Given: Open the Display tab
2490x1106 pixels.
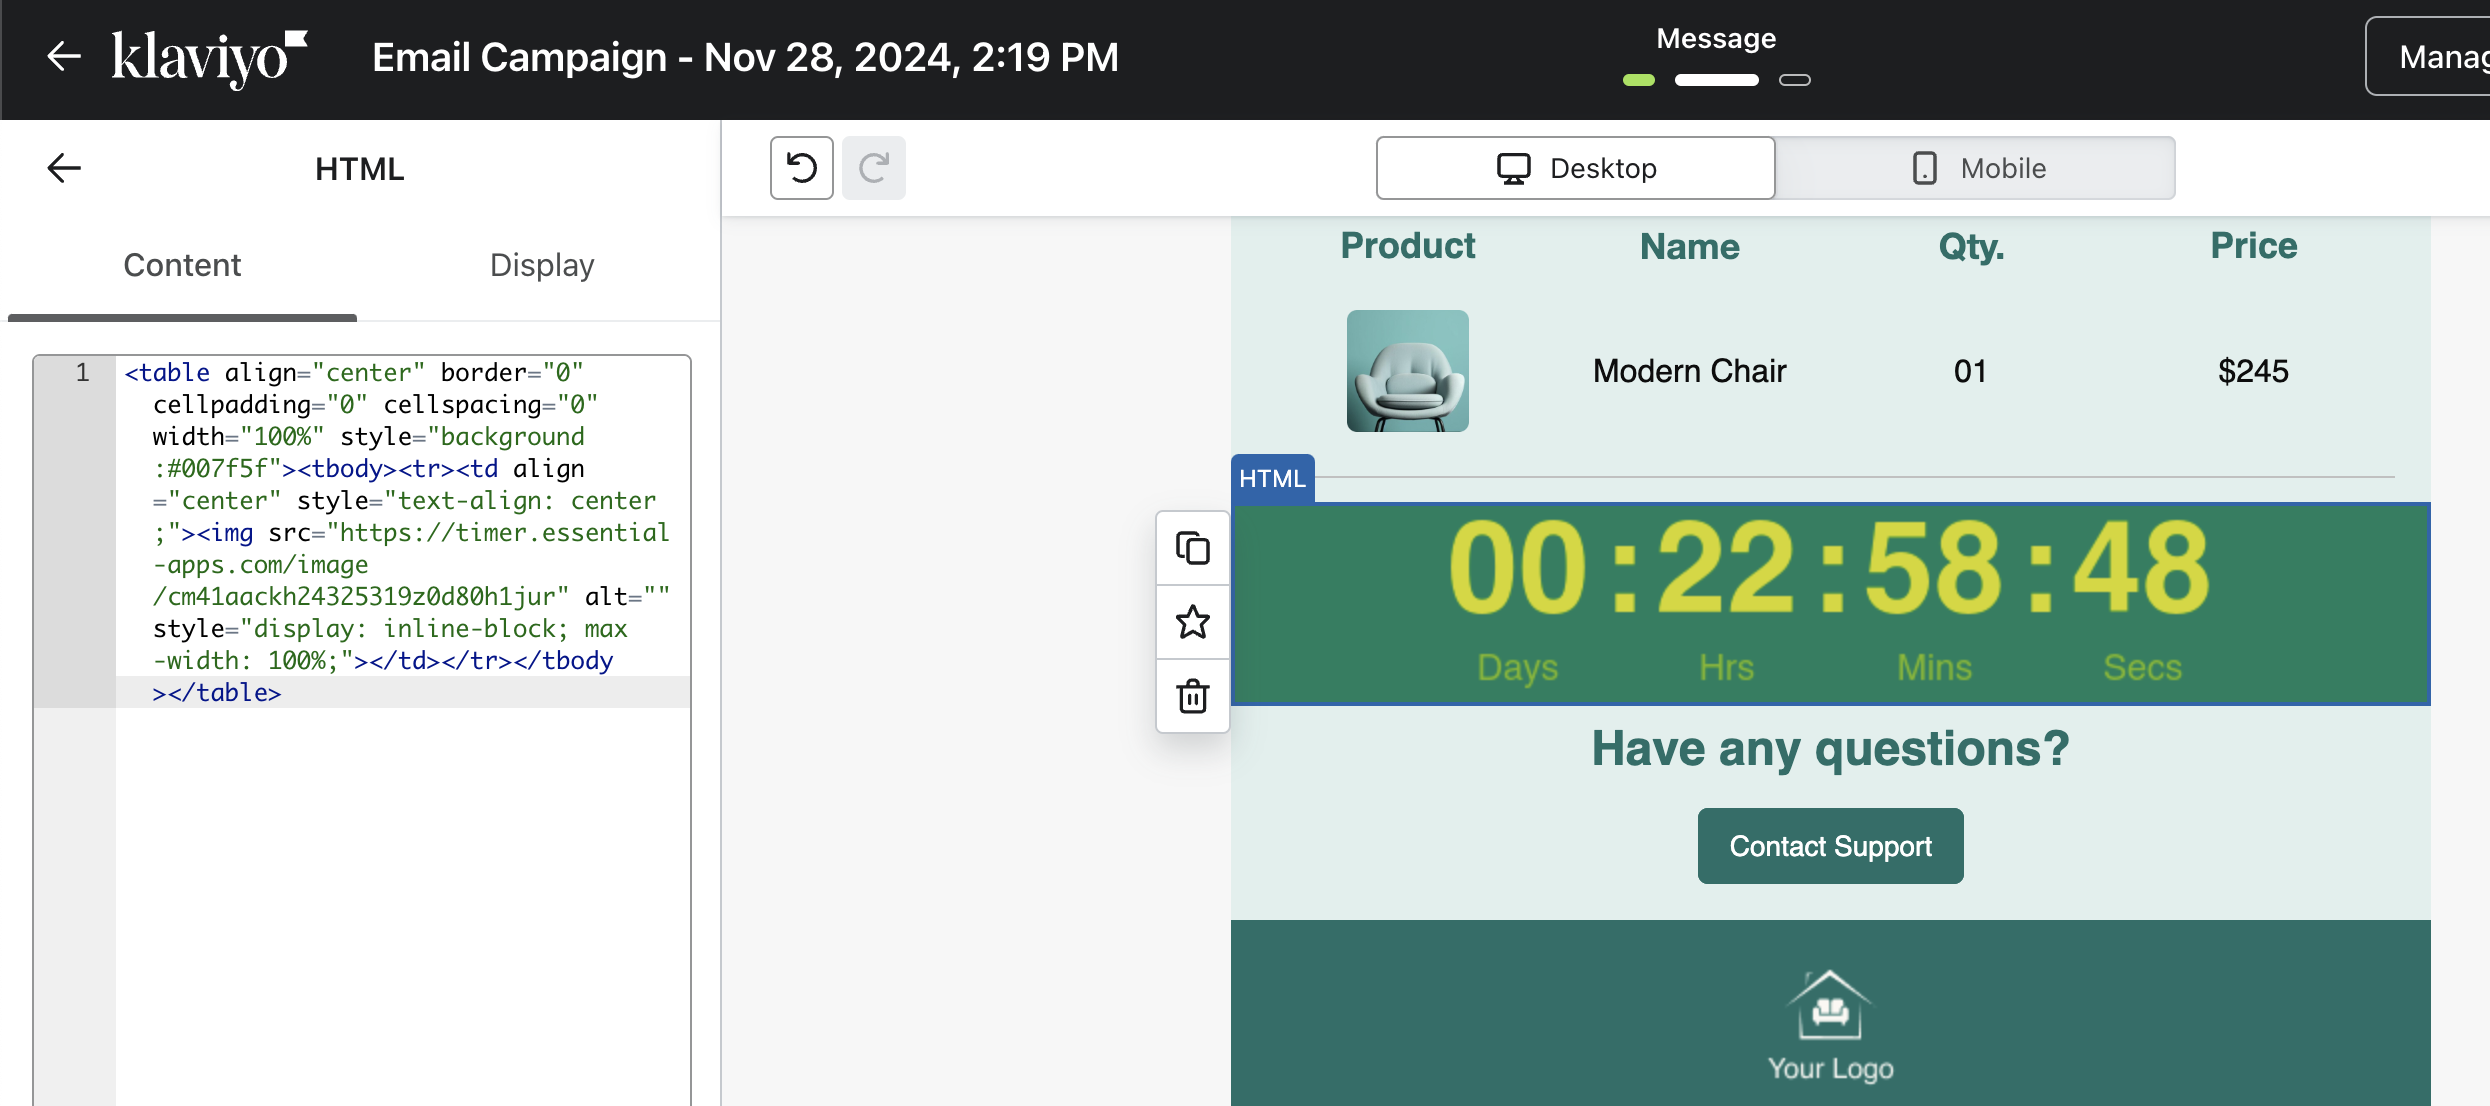Looking at the screenshot, I should click(542, 265).
